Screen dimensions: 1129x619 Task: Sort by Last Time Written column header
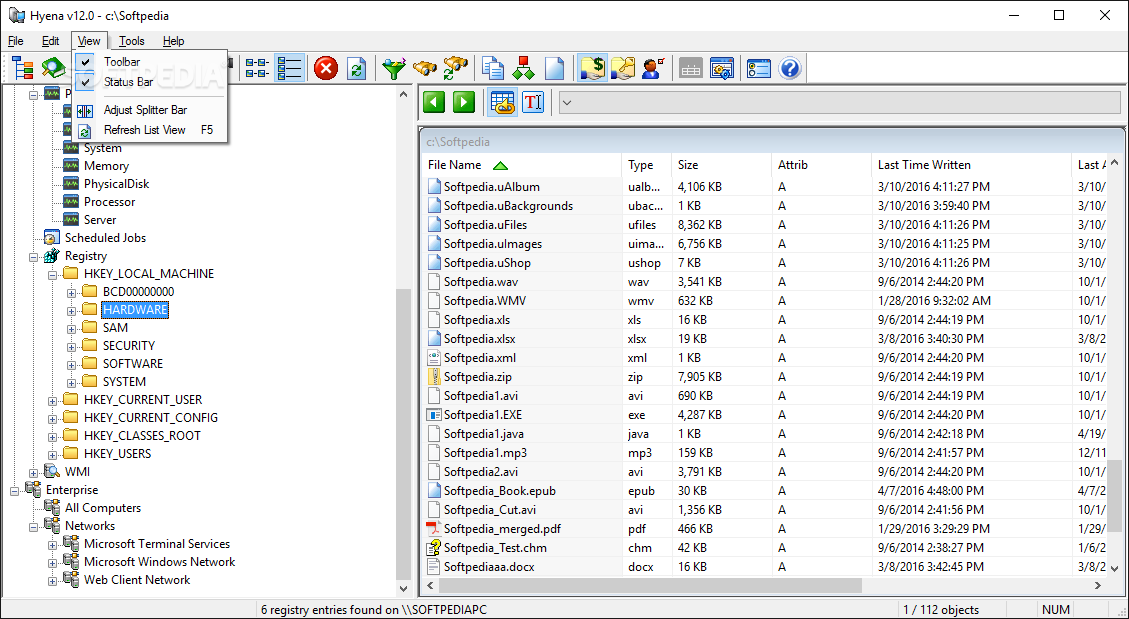point(971,165)
